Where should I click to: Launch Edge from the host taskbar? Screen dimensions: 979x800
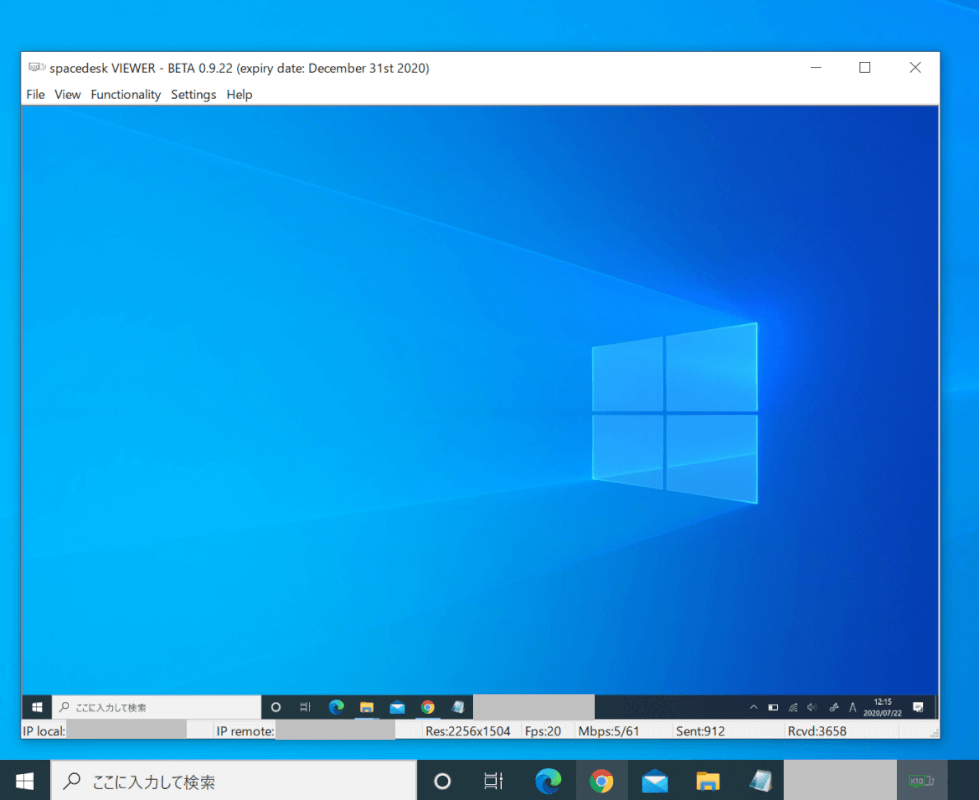(548, 781)
